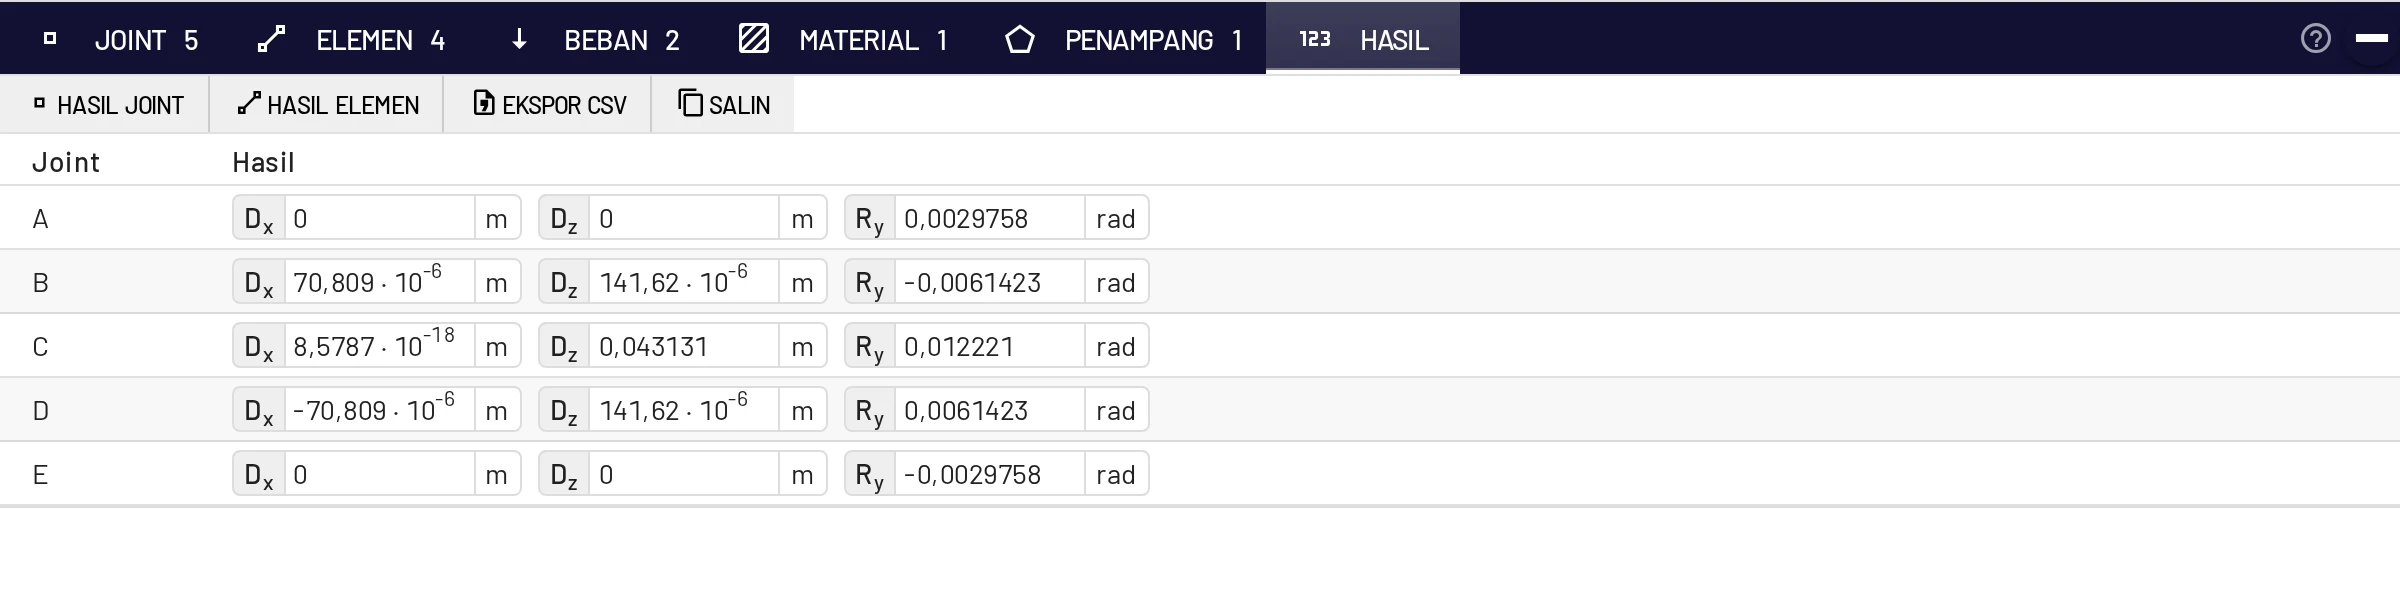Click the square joint icon in top tab
This screenshot has height=600, width=2400.
tap(50, 39)
